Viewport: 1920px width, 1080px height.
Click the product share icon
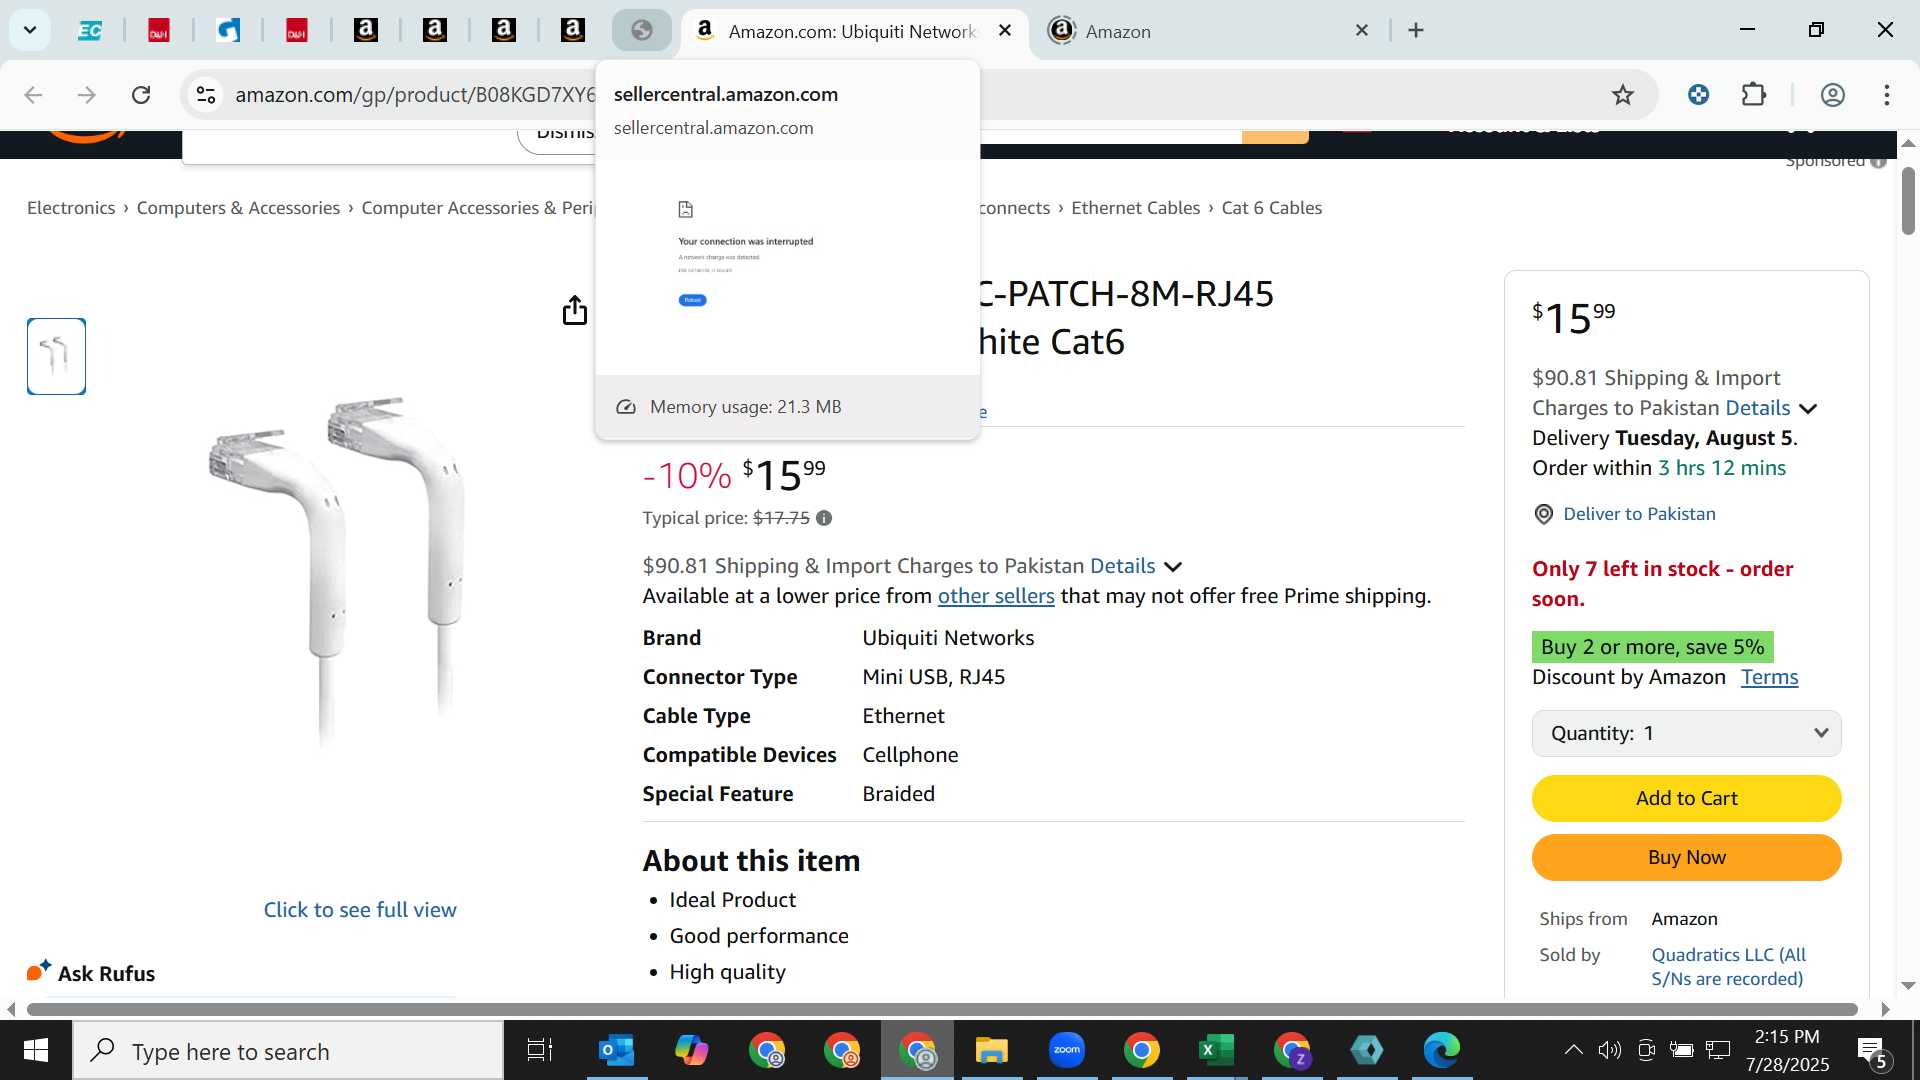pyautogui.click(x=574, y=311)
